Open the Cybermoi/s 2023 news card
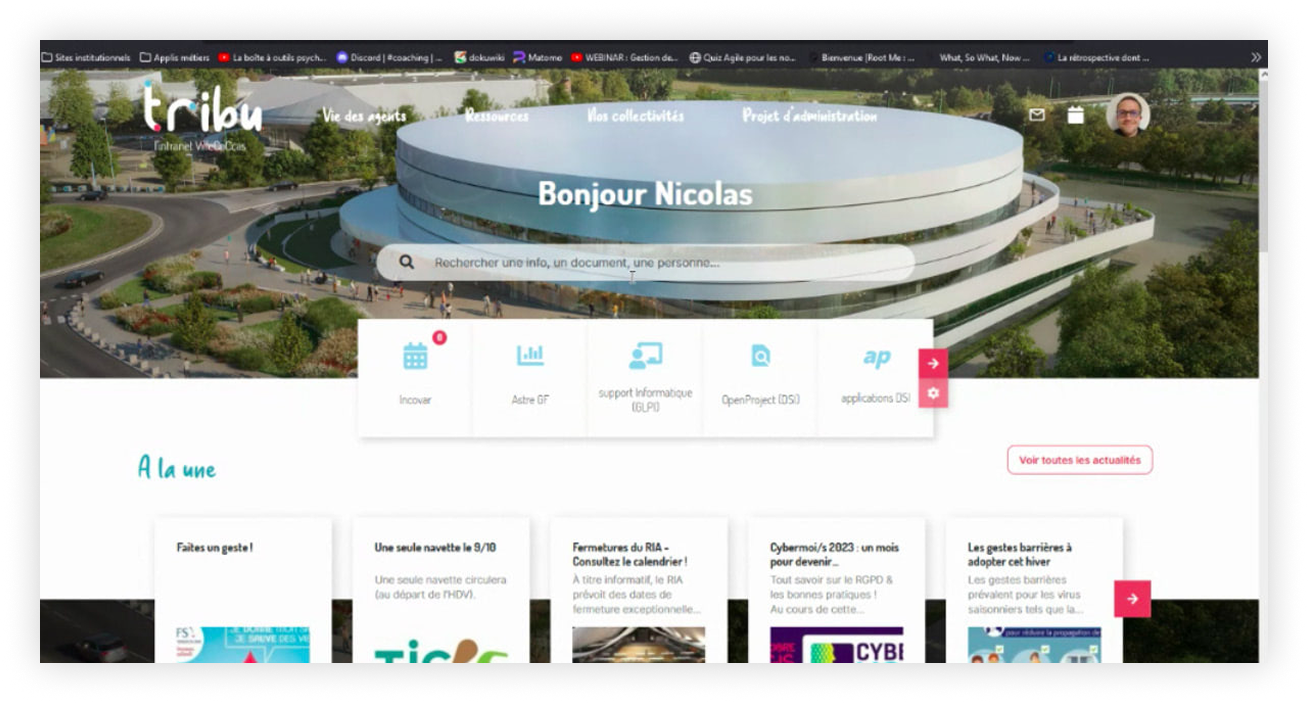Screen dimensions: 1308x703 coord(836,588)
